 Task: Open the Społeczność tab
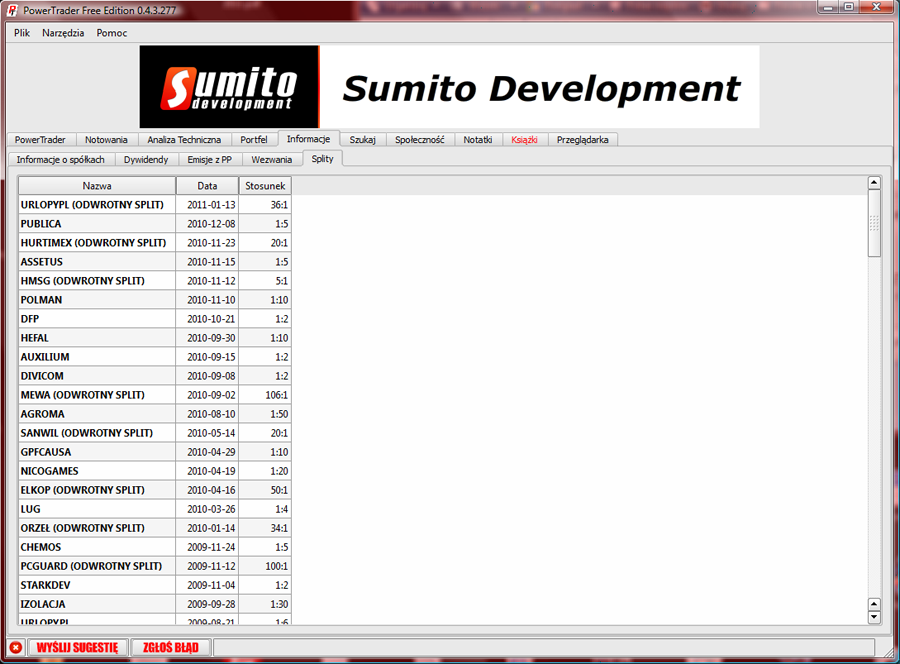(x=420, y=139)
